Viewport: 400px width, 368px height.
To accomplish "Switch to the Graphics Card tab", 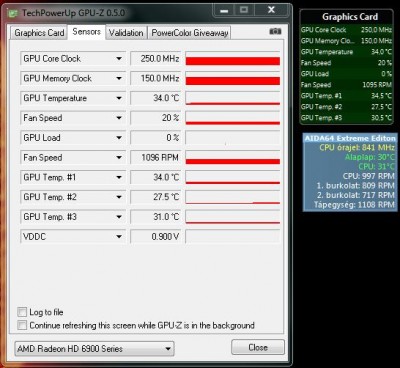I will point(39,33).
